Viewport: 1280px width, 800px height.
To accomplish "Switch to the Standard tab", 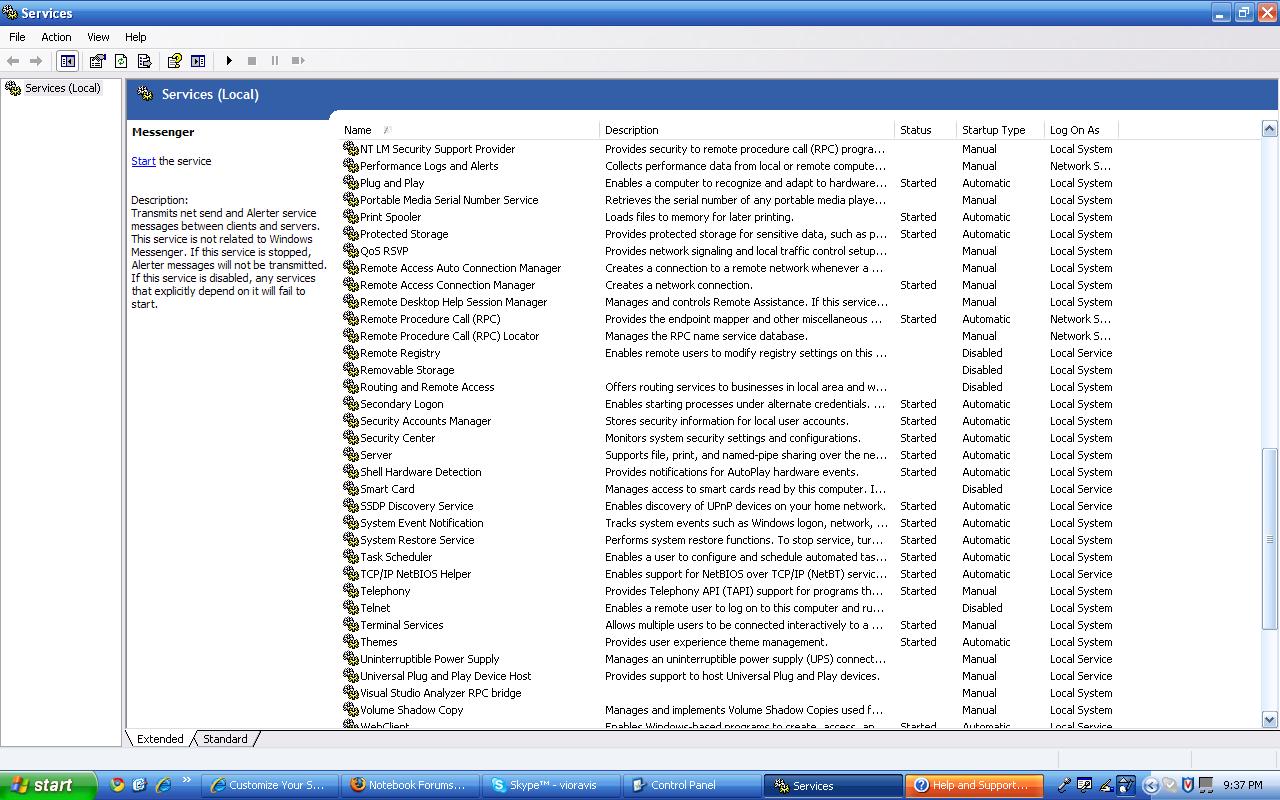I will click(x=225, y=739).
